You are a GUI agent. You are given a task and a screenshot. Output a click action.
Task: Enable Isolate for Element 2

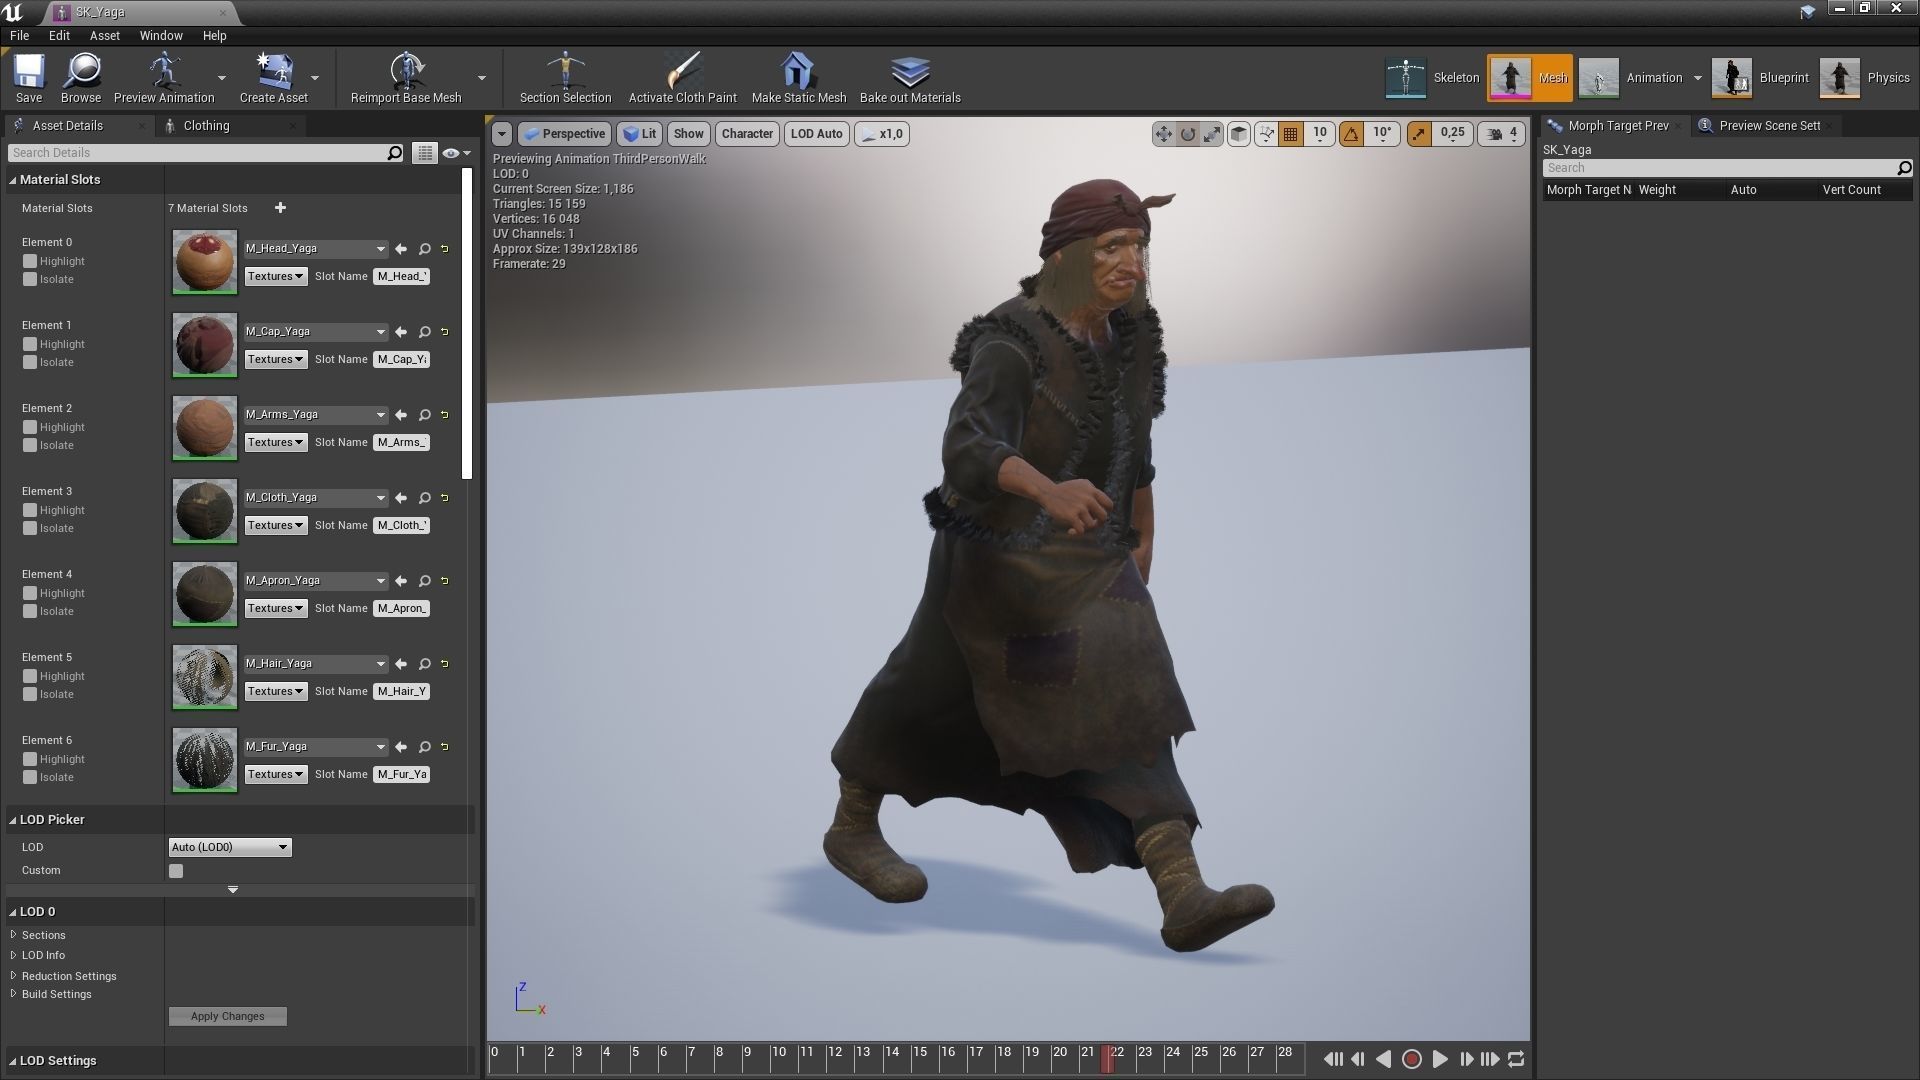pos(30,445)
